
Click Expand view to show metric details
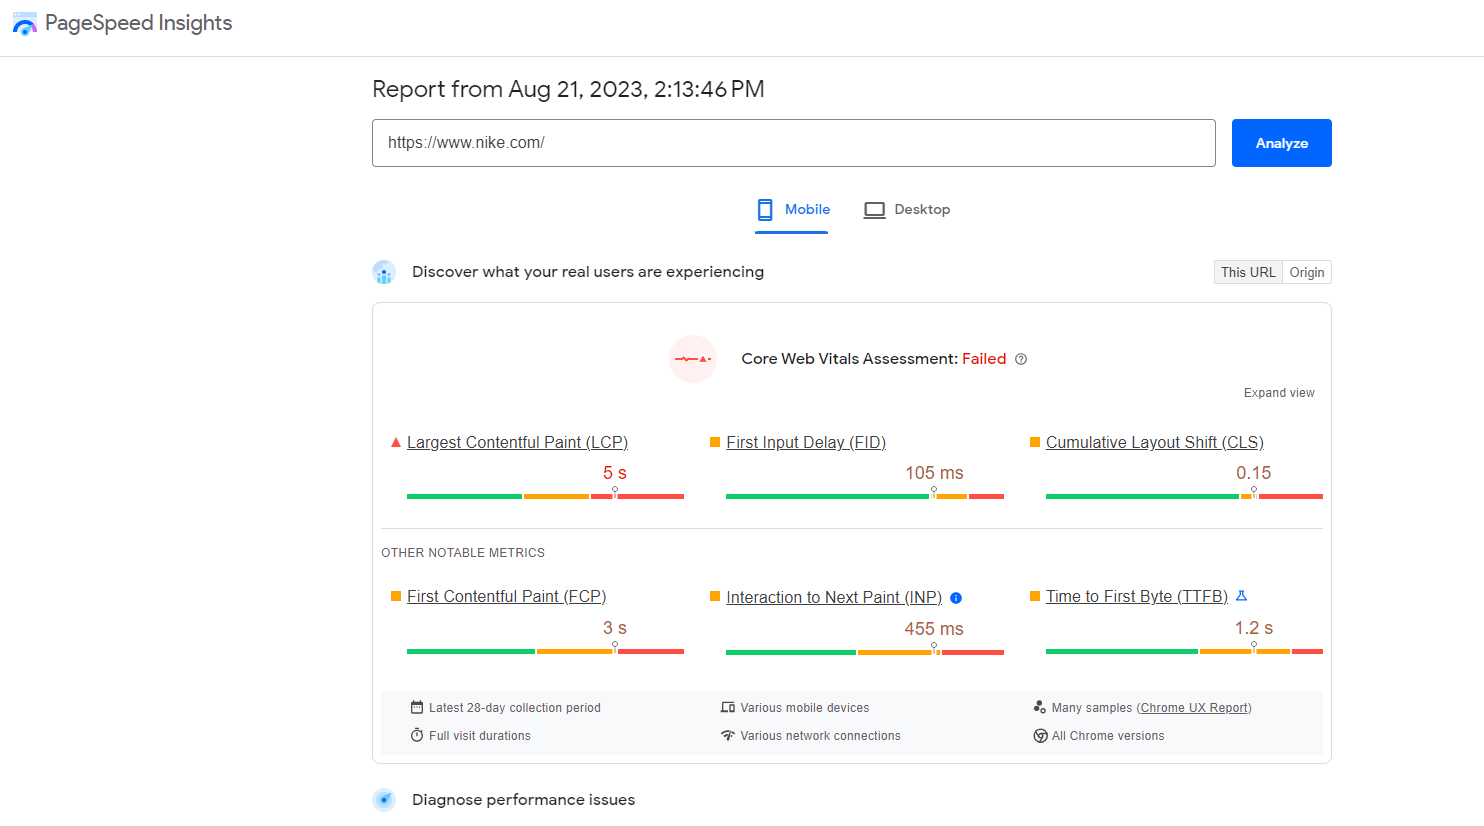coord(1279,392)
